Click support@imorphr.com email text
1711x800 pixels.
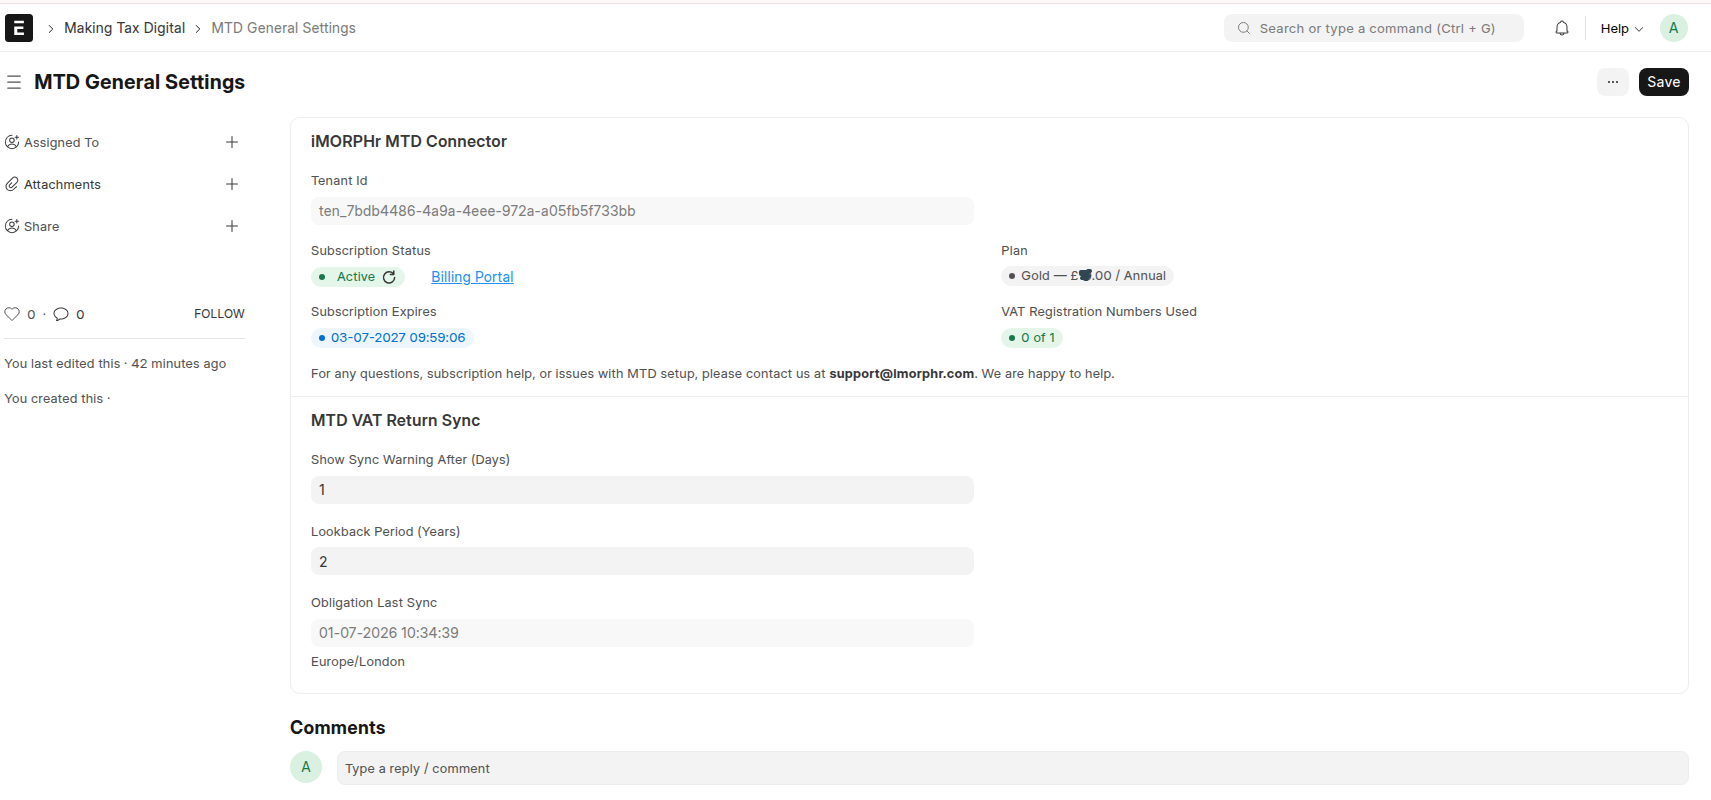pos(901,374)
